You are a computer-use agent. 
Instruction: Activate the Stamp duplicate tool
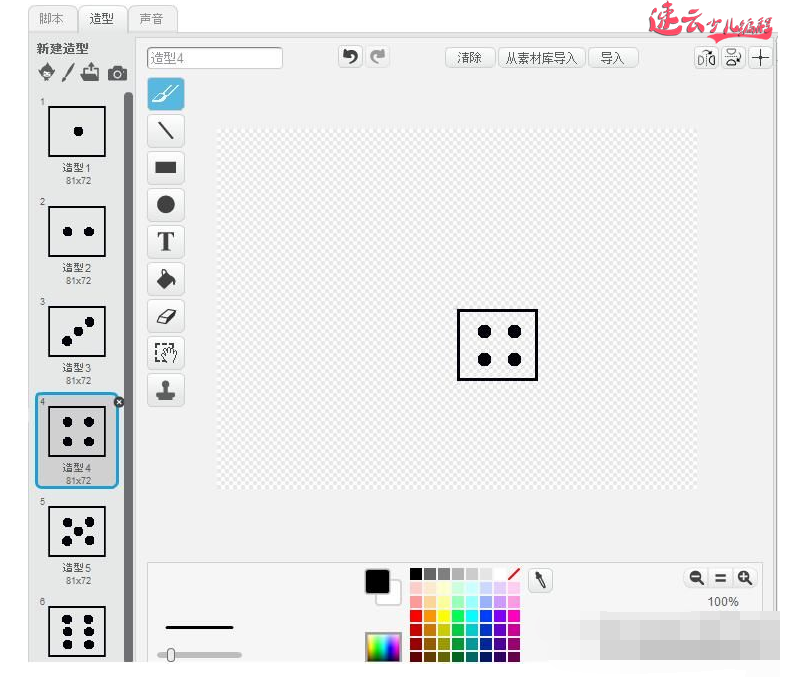pos(166,390)
